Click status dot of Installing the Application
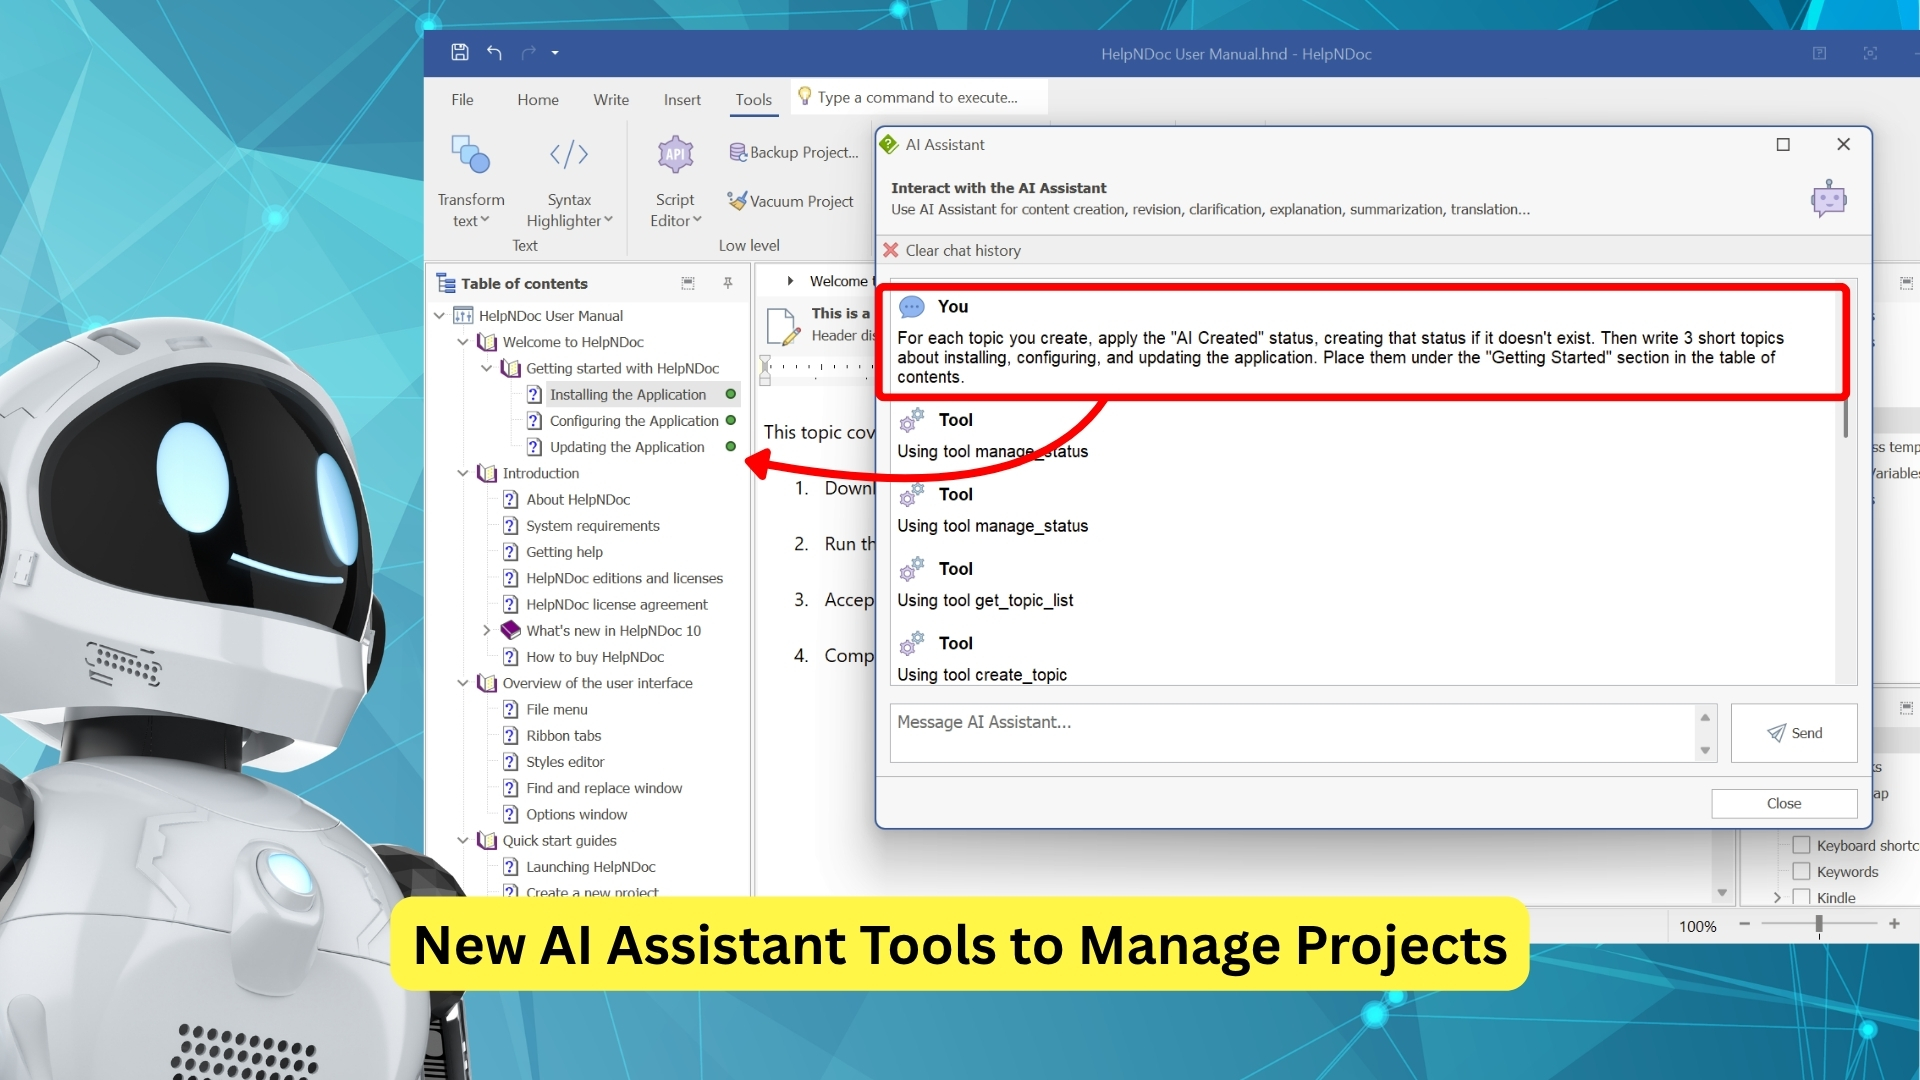This screenshot has height=1080, width=1920. (731, 394)
